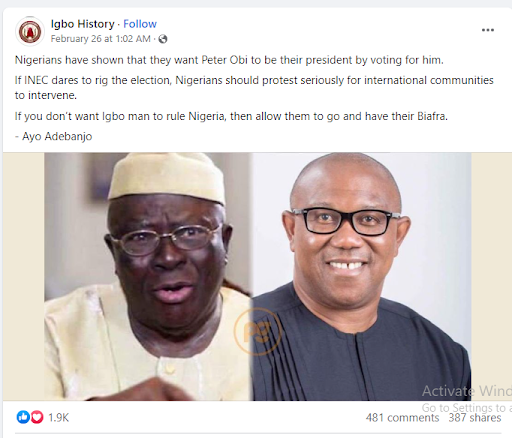Open the three-dots post options menu
The image size is (512, 438).
point(488,30)
